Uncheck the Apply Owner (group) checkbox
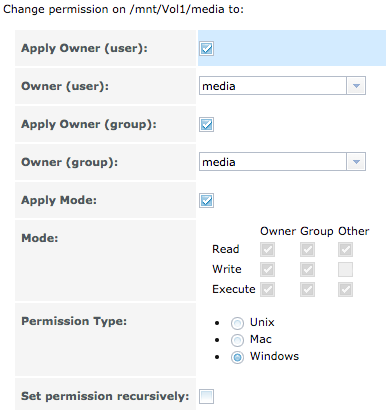 206,125
